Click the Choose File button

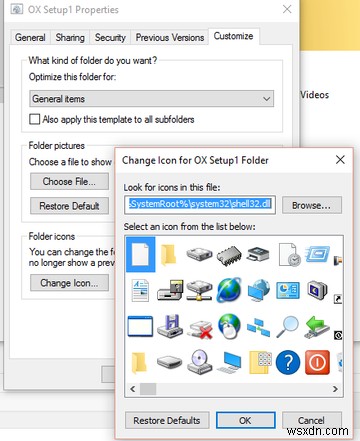click(69, 181)
